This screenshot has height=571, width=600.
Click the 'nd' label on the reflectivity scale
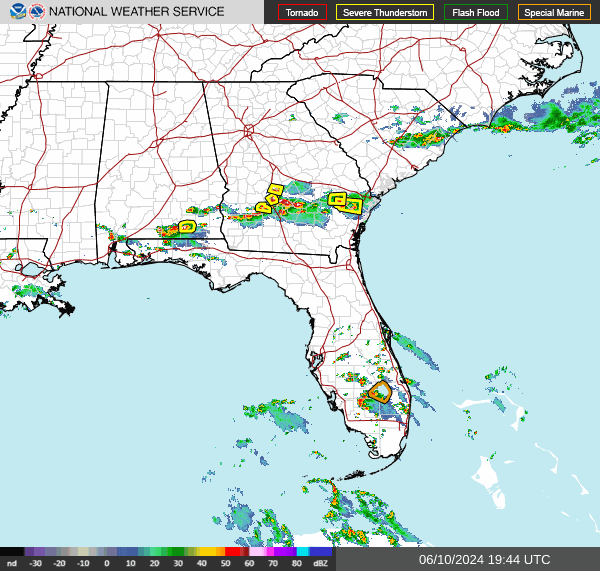pyautogui.click(x=12, y=563)
